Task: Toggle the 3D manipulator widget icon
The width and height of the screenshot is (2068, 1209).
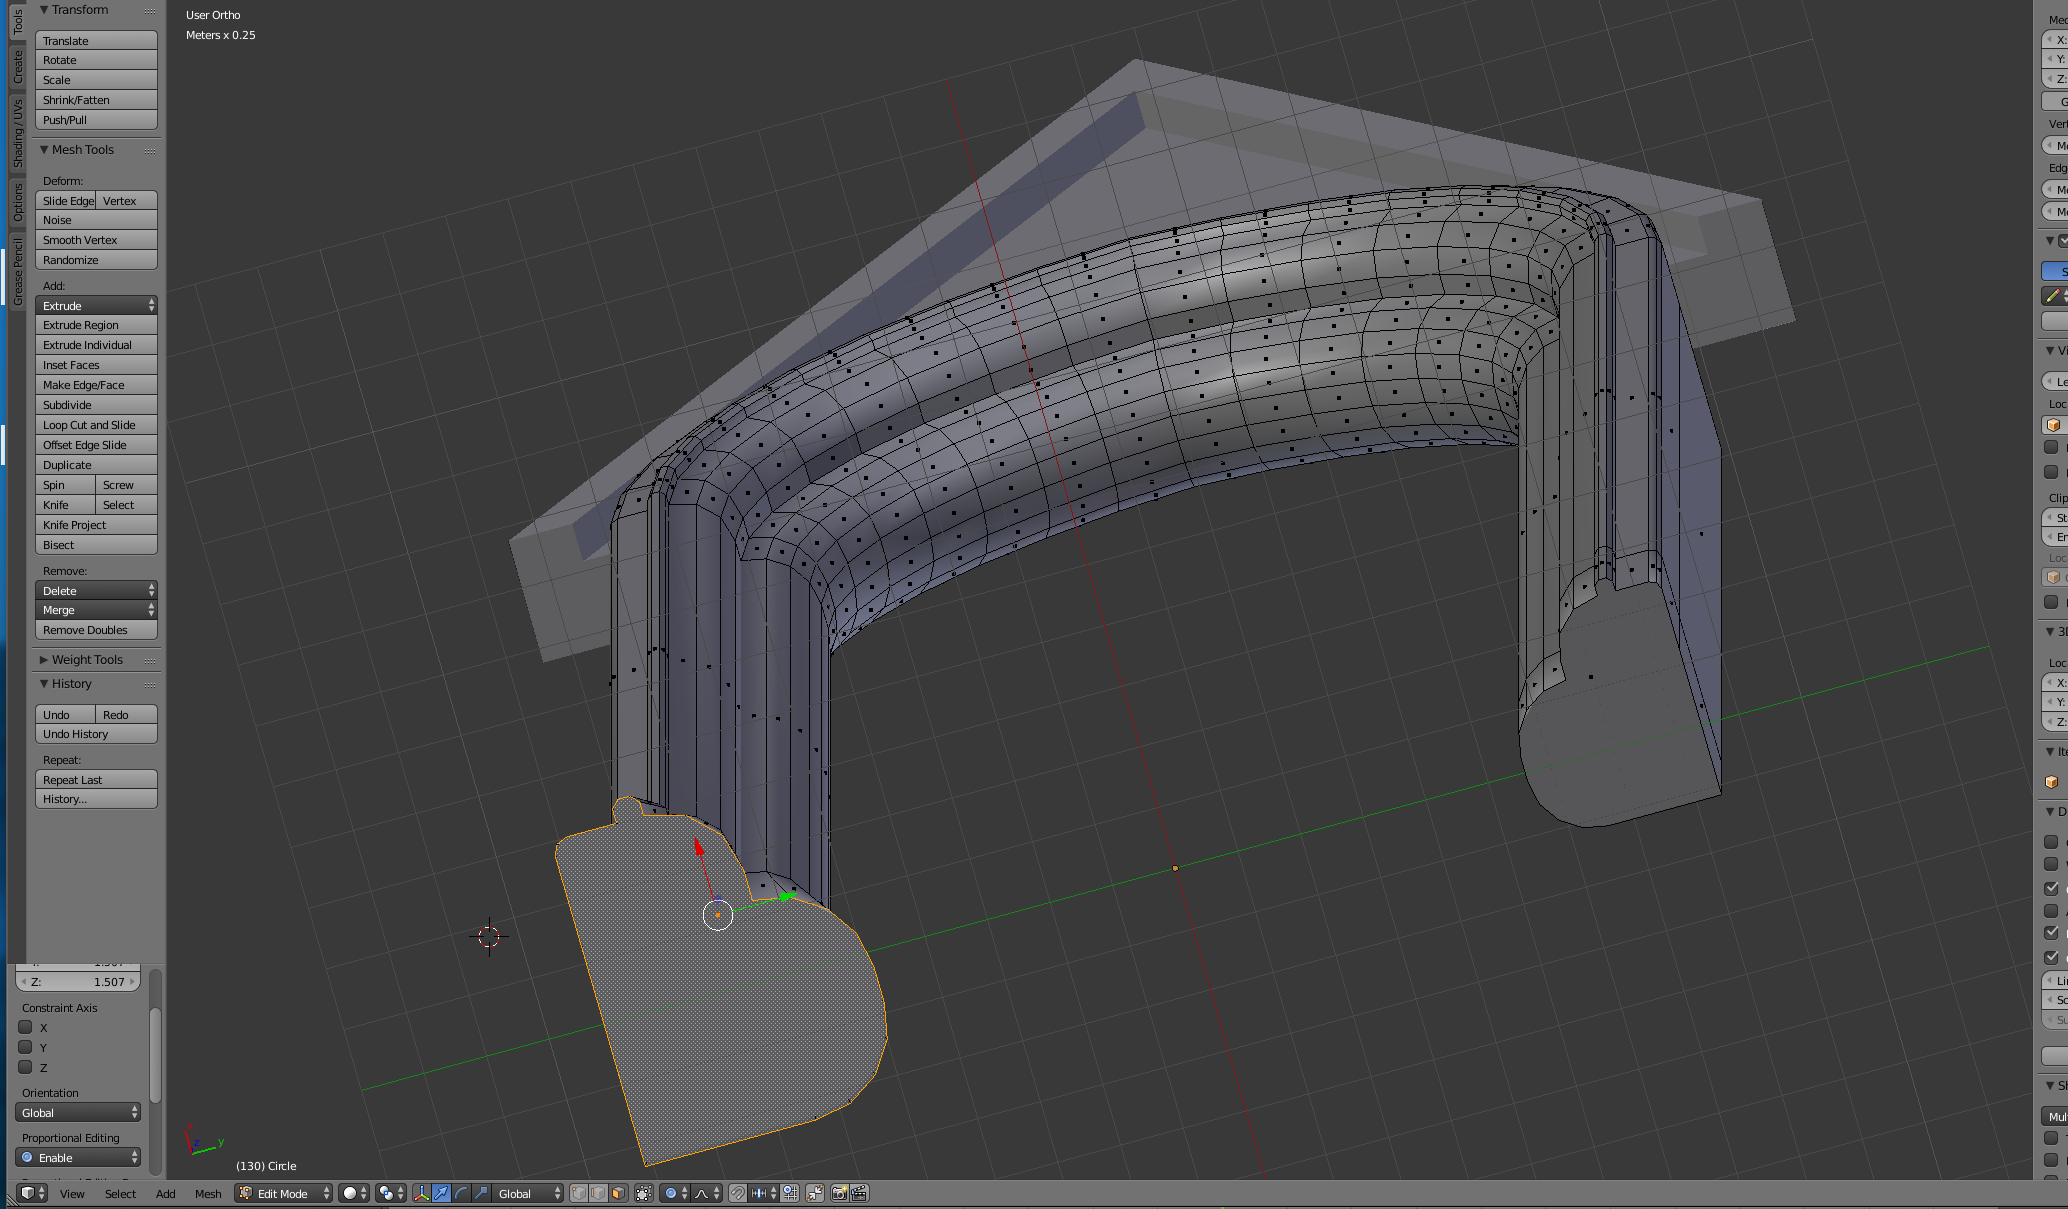Action: pyautogui.click(x=421, y=1193)
